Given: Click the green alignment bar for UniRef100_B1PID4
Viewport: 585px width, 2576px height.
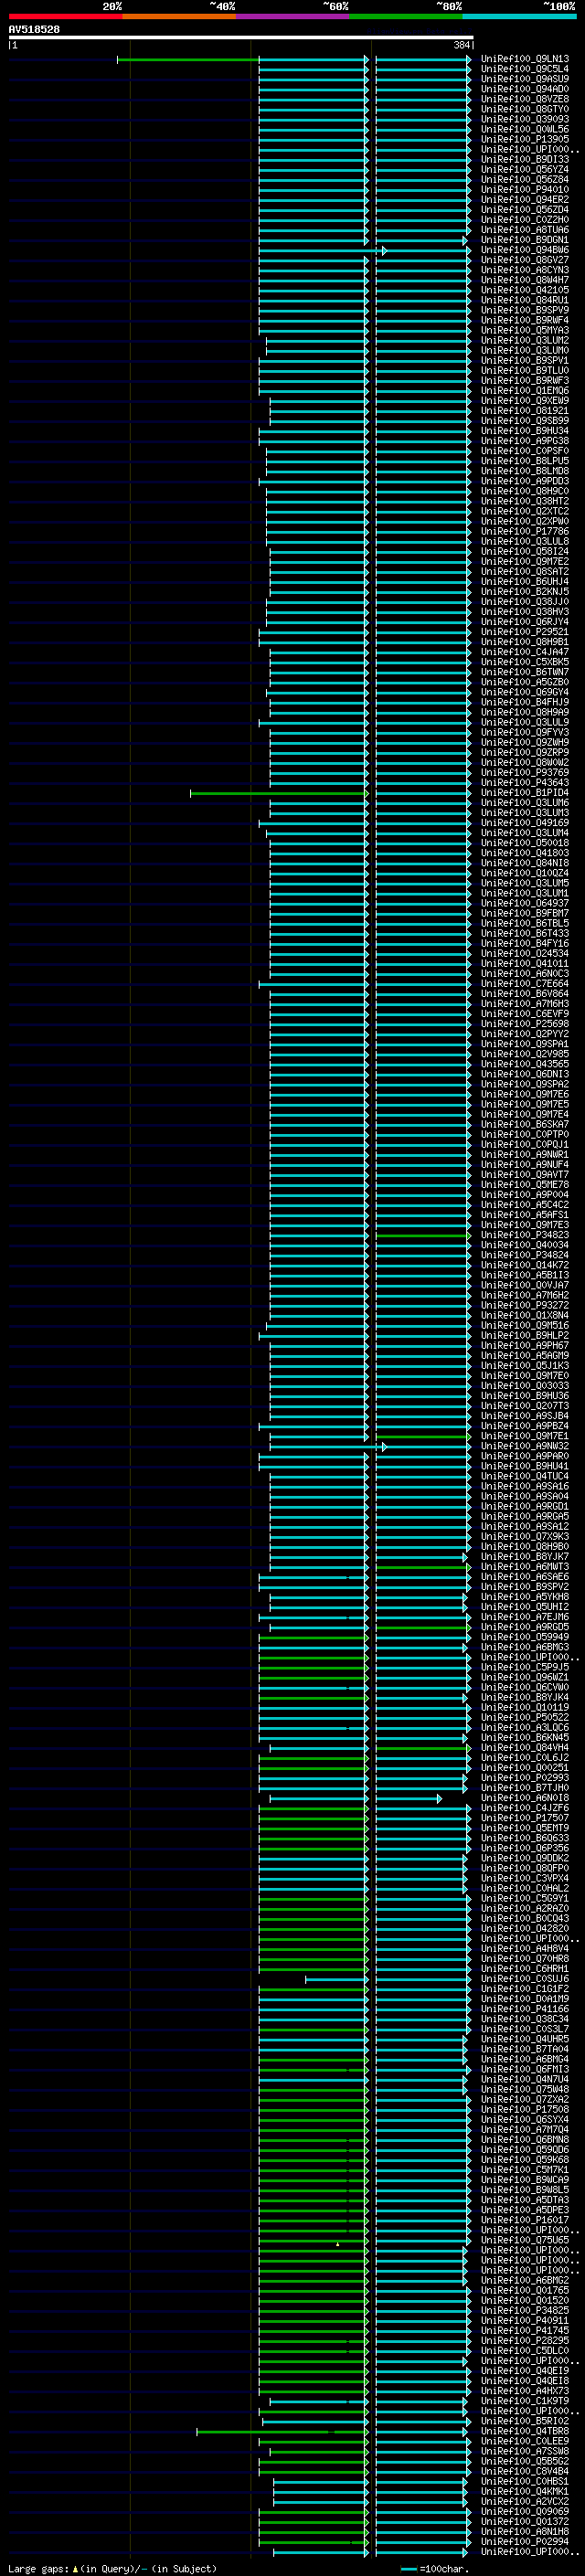Looking at the screenshot, I should pyautogui.click(x=279, y=793).
